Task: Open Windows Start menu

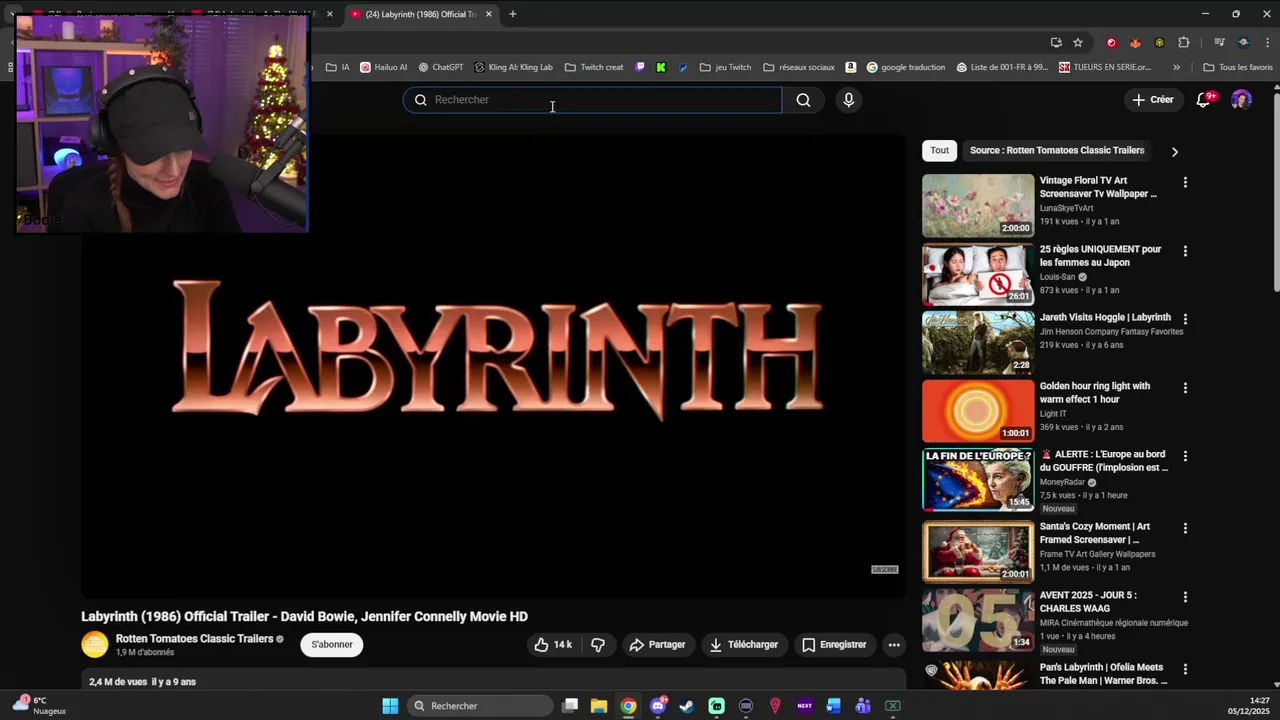Action: pyautogui.click(x=390, y=706)
